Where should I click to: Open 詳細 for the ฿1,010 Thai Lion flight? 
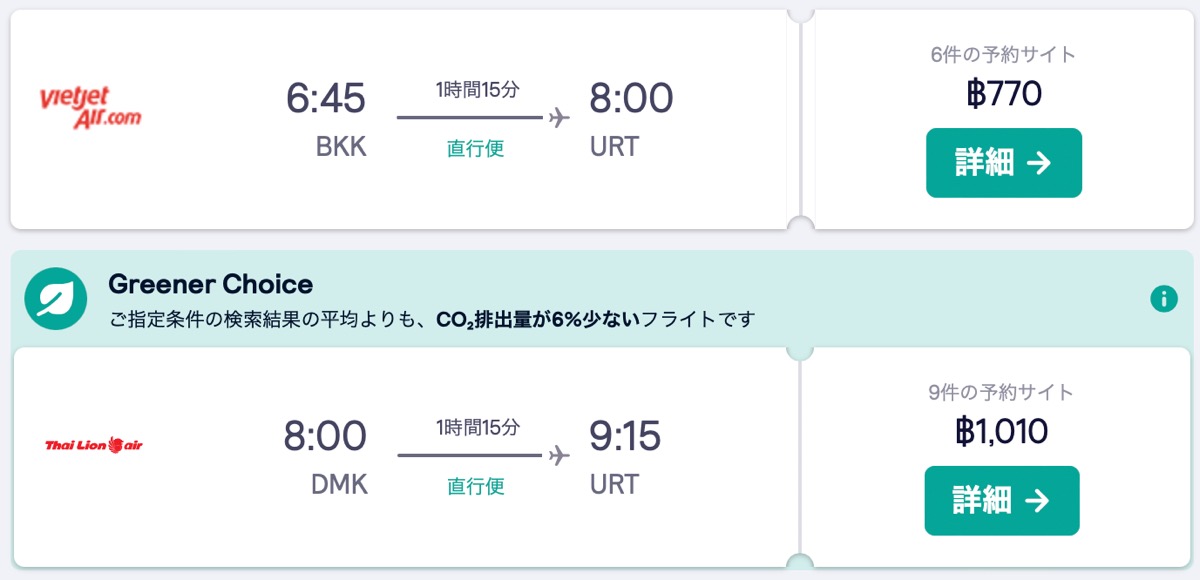click(1002, 501)
